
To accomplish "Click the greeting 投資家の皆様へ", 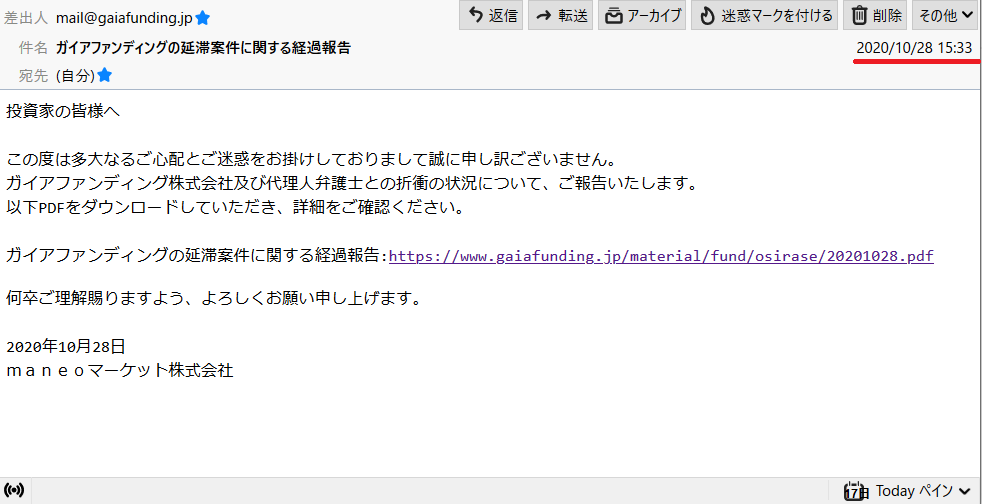I will click(x=63, y=112).
